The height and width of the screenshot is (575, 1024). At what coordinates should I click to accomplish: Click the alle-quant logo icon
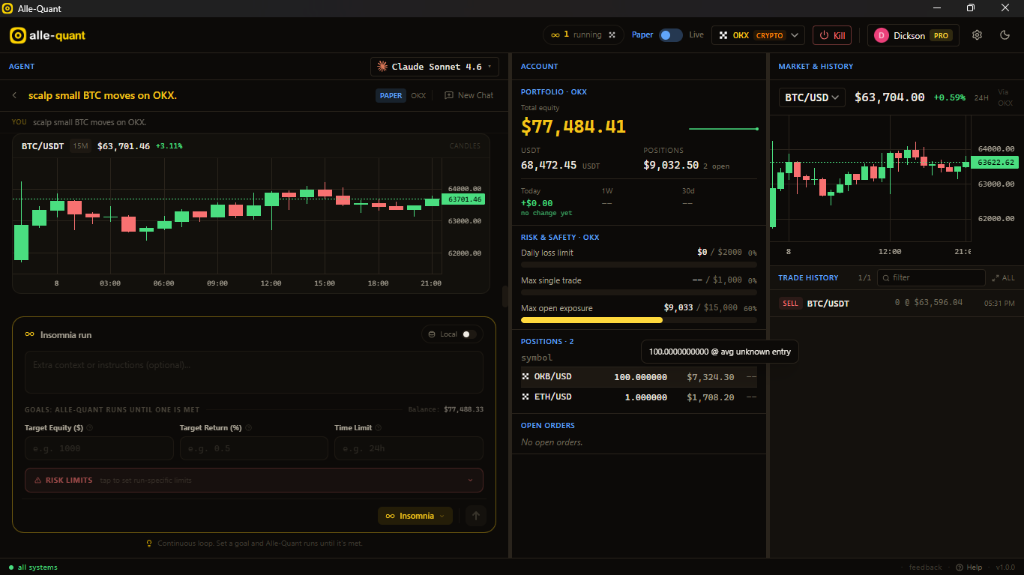coord(18,35)
